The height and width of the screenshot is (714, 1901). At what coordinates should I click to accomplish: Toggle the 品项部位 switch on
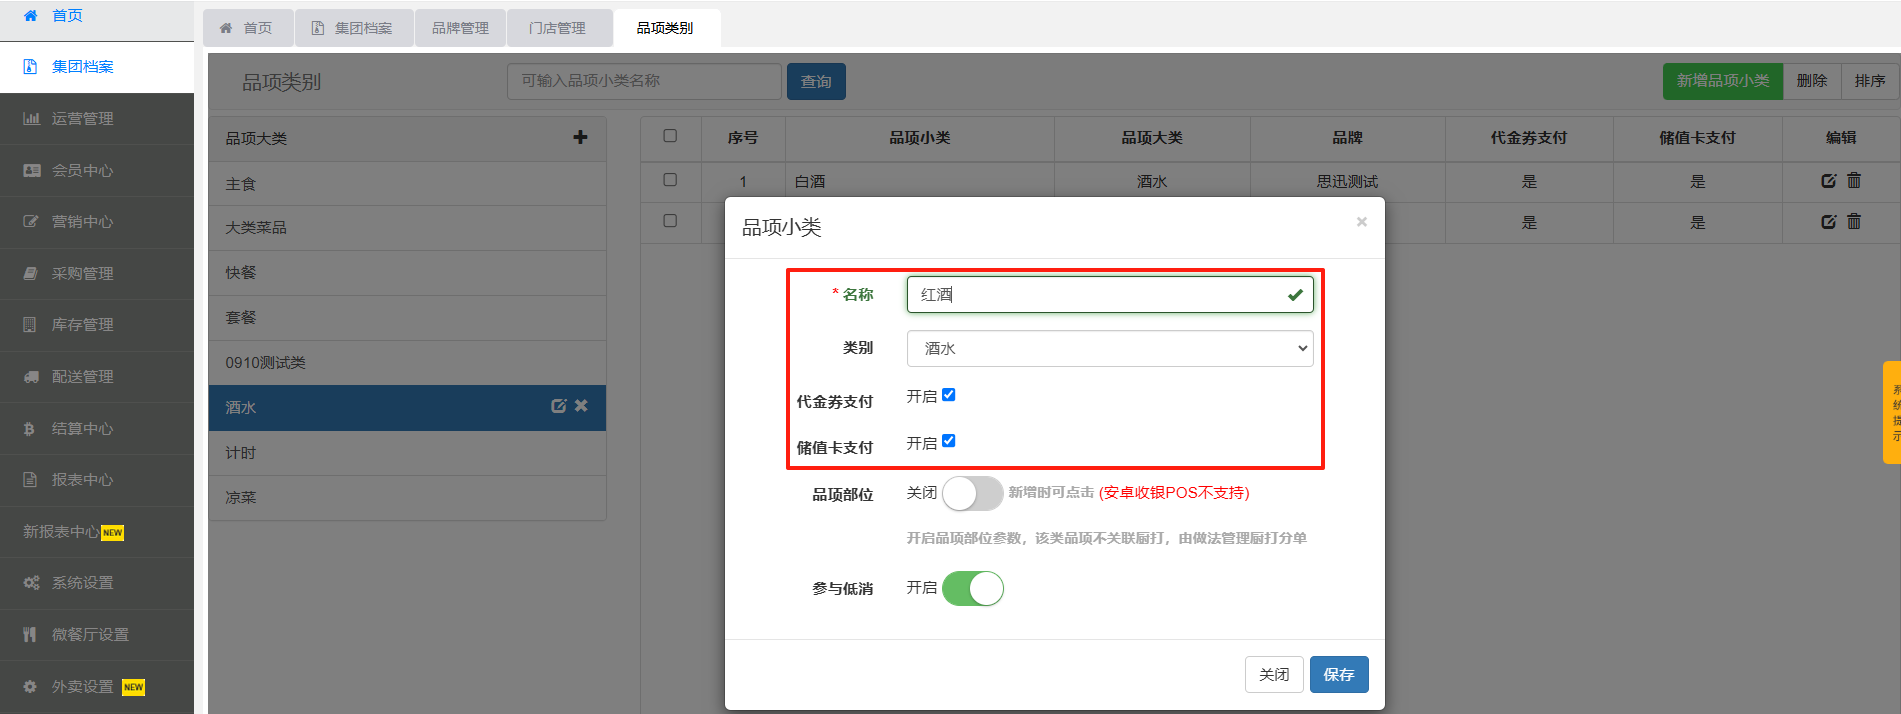tap(972, 493)
